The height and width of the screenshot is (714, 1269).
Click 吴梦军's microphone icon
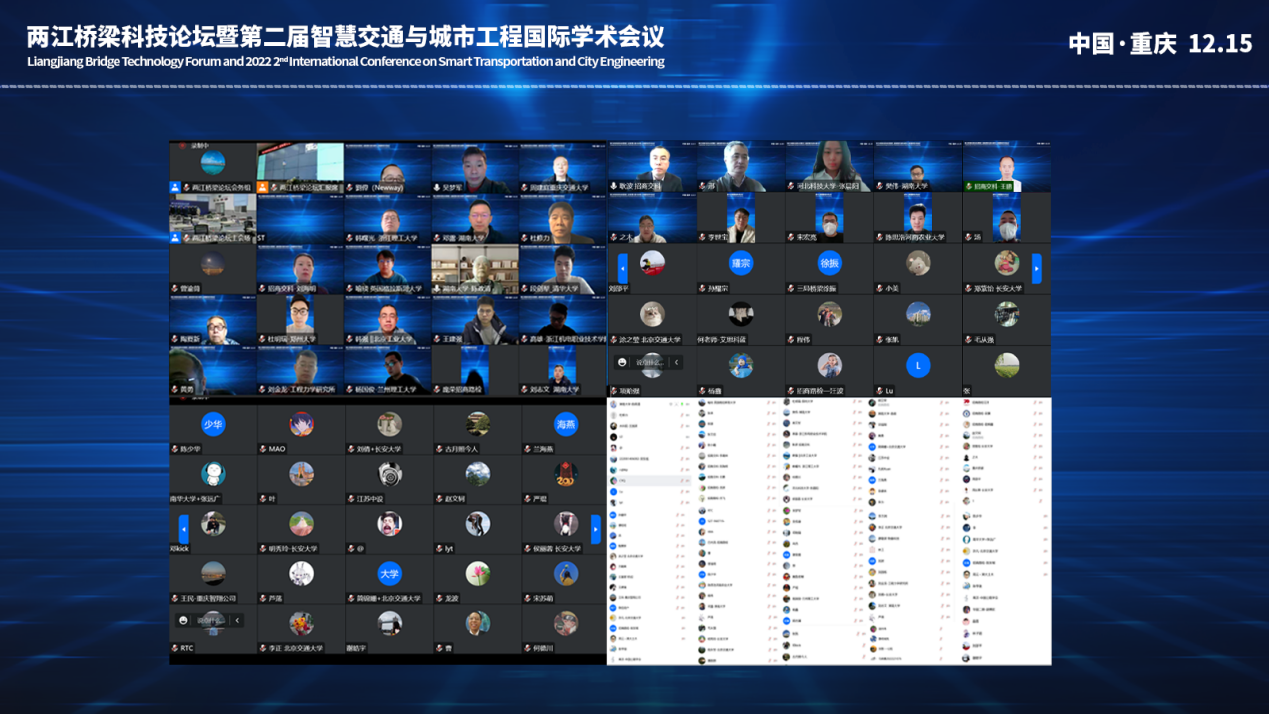(438, 188)
